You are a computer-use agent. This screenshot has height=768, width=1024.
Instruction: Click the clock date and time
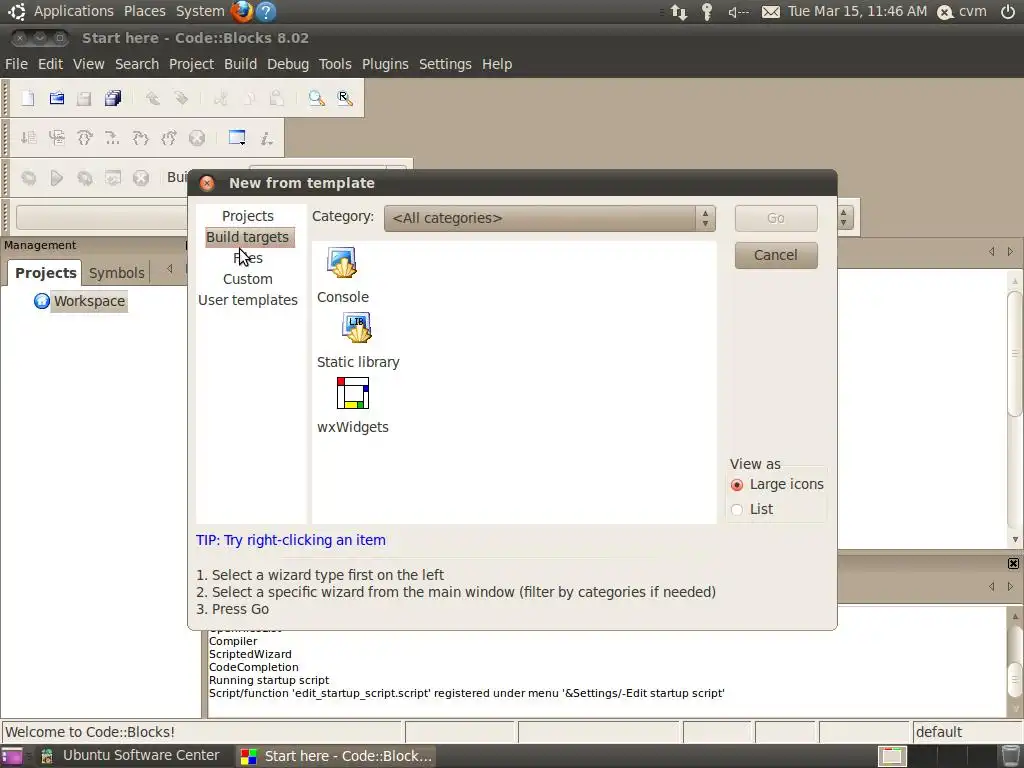[857, 11]
